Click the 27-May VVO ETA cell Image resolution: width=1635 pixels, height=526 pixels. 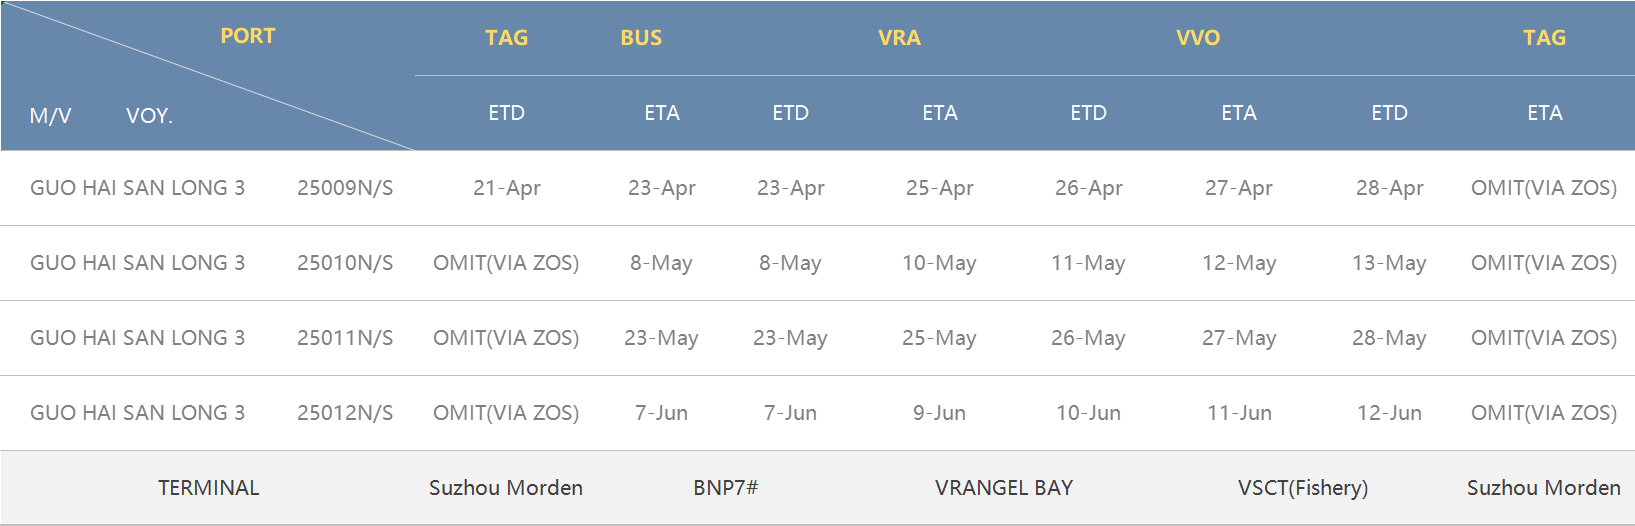(1239, 338)
